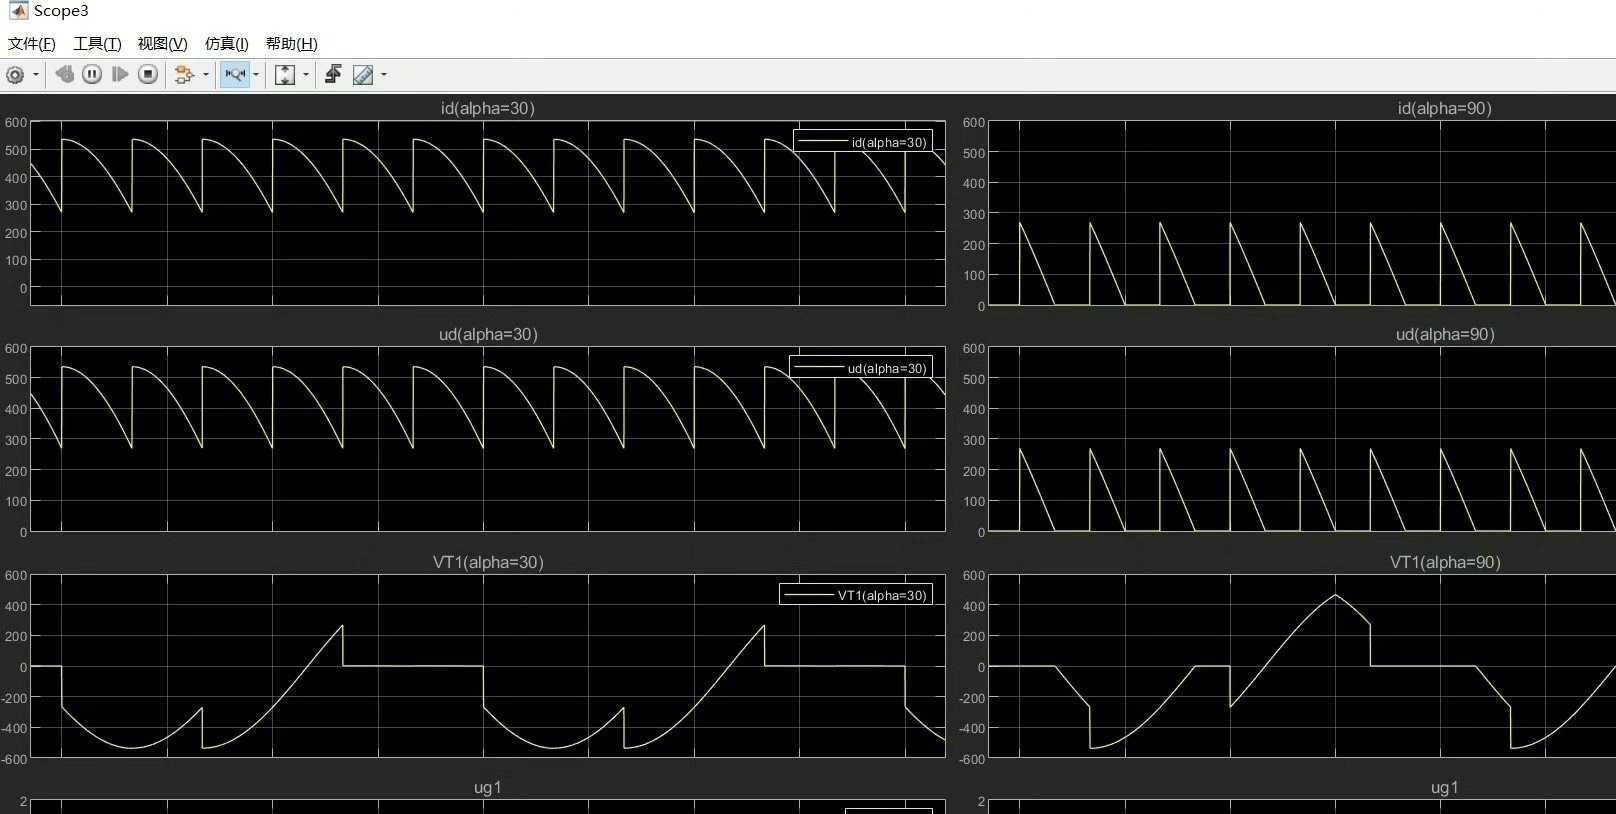Click the Scope3 window title text
The image size is (1616, 814).
pyautogui.click(x=61, y=11)
